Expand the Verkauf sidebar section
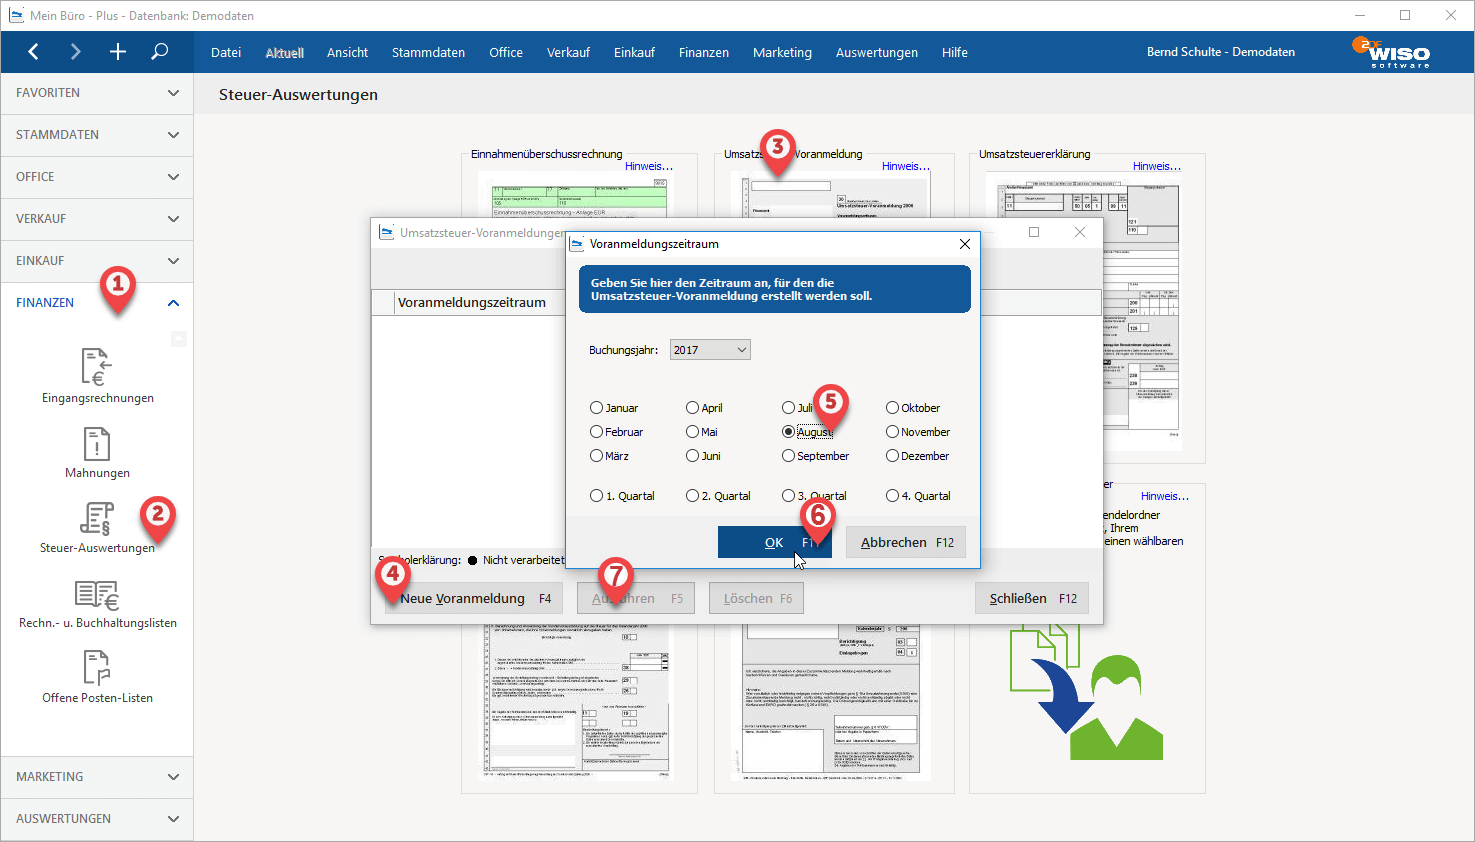The width and height of the screenshot is (1475, 842). (x=97, y=219)
